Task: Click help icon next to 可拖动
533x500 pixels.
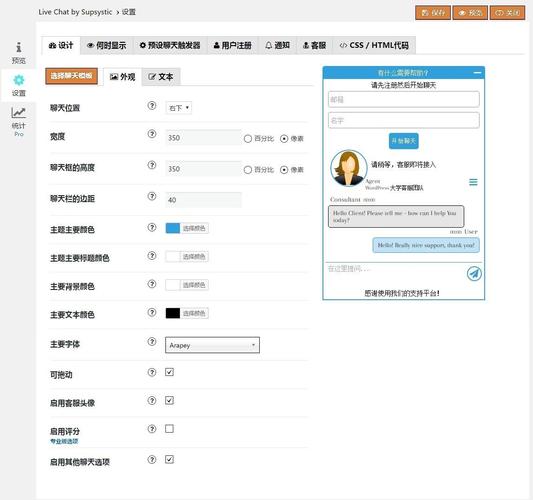Action: tap(152, 372)
